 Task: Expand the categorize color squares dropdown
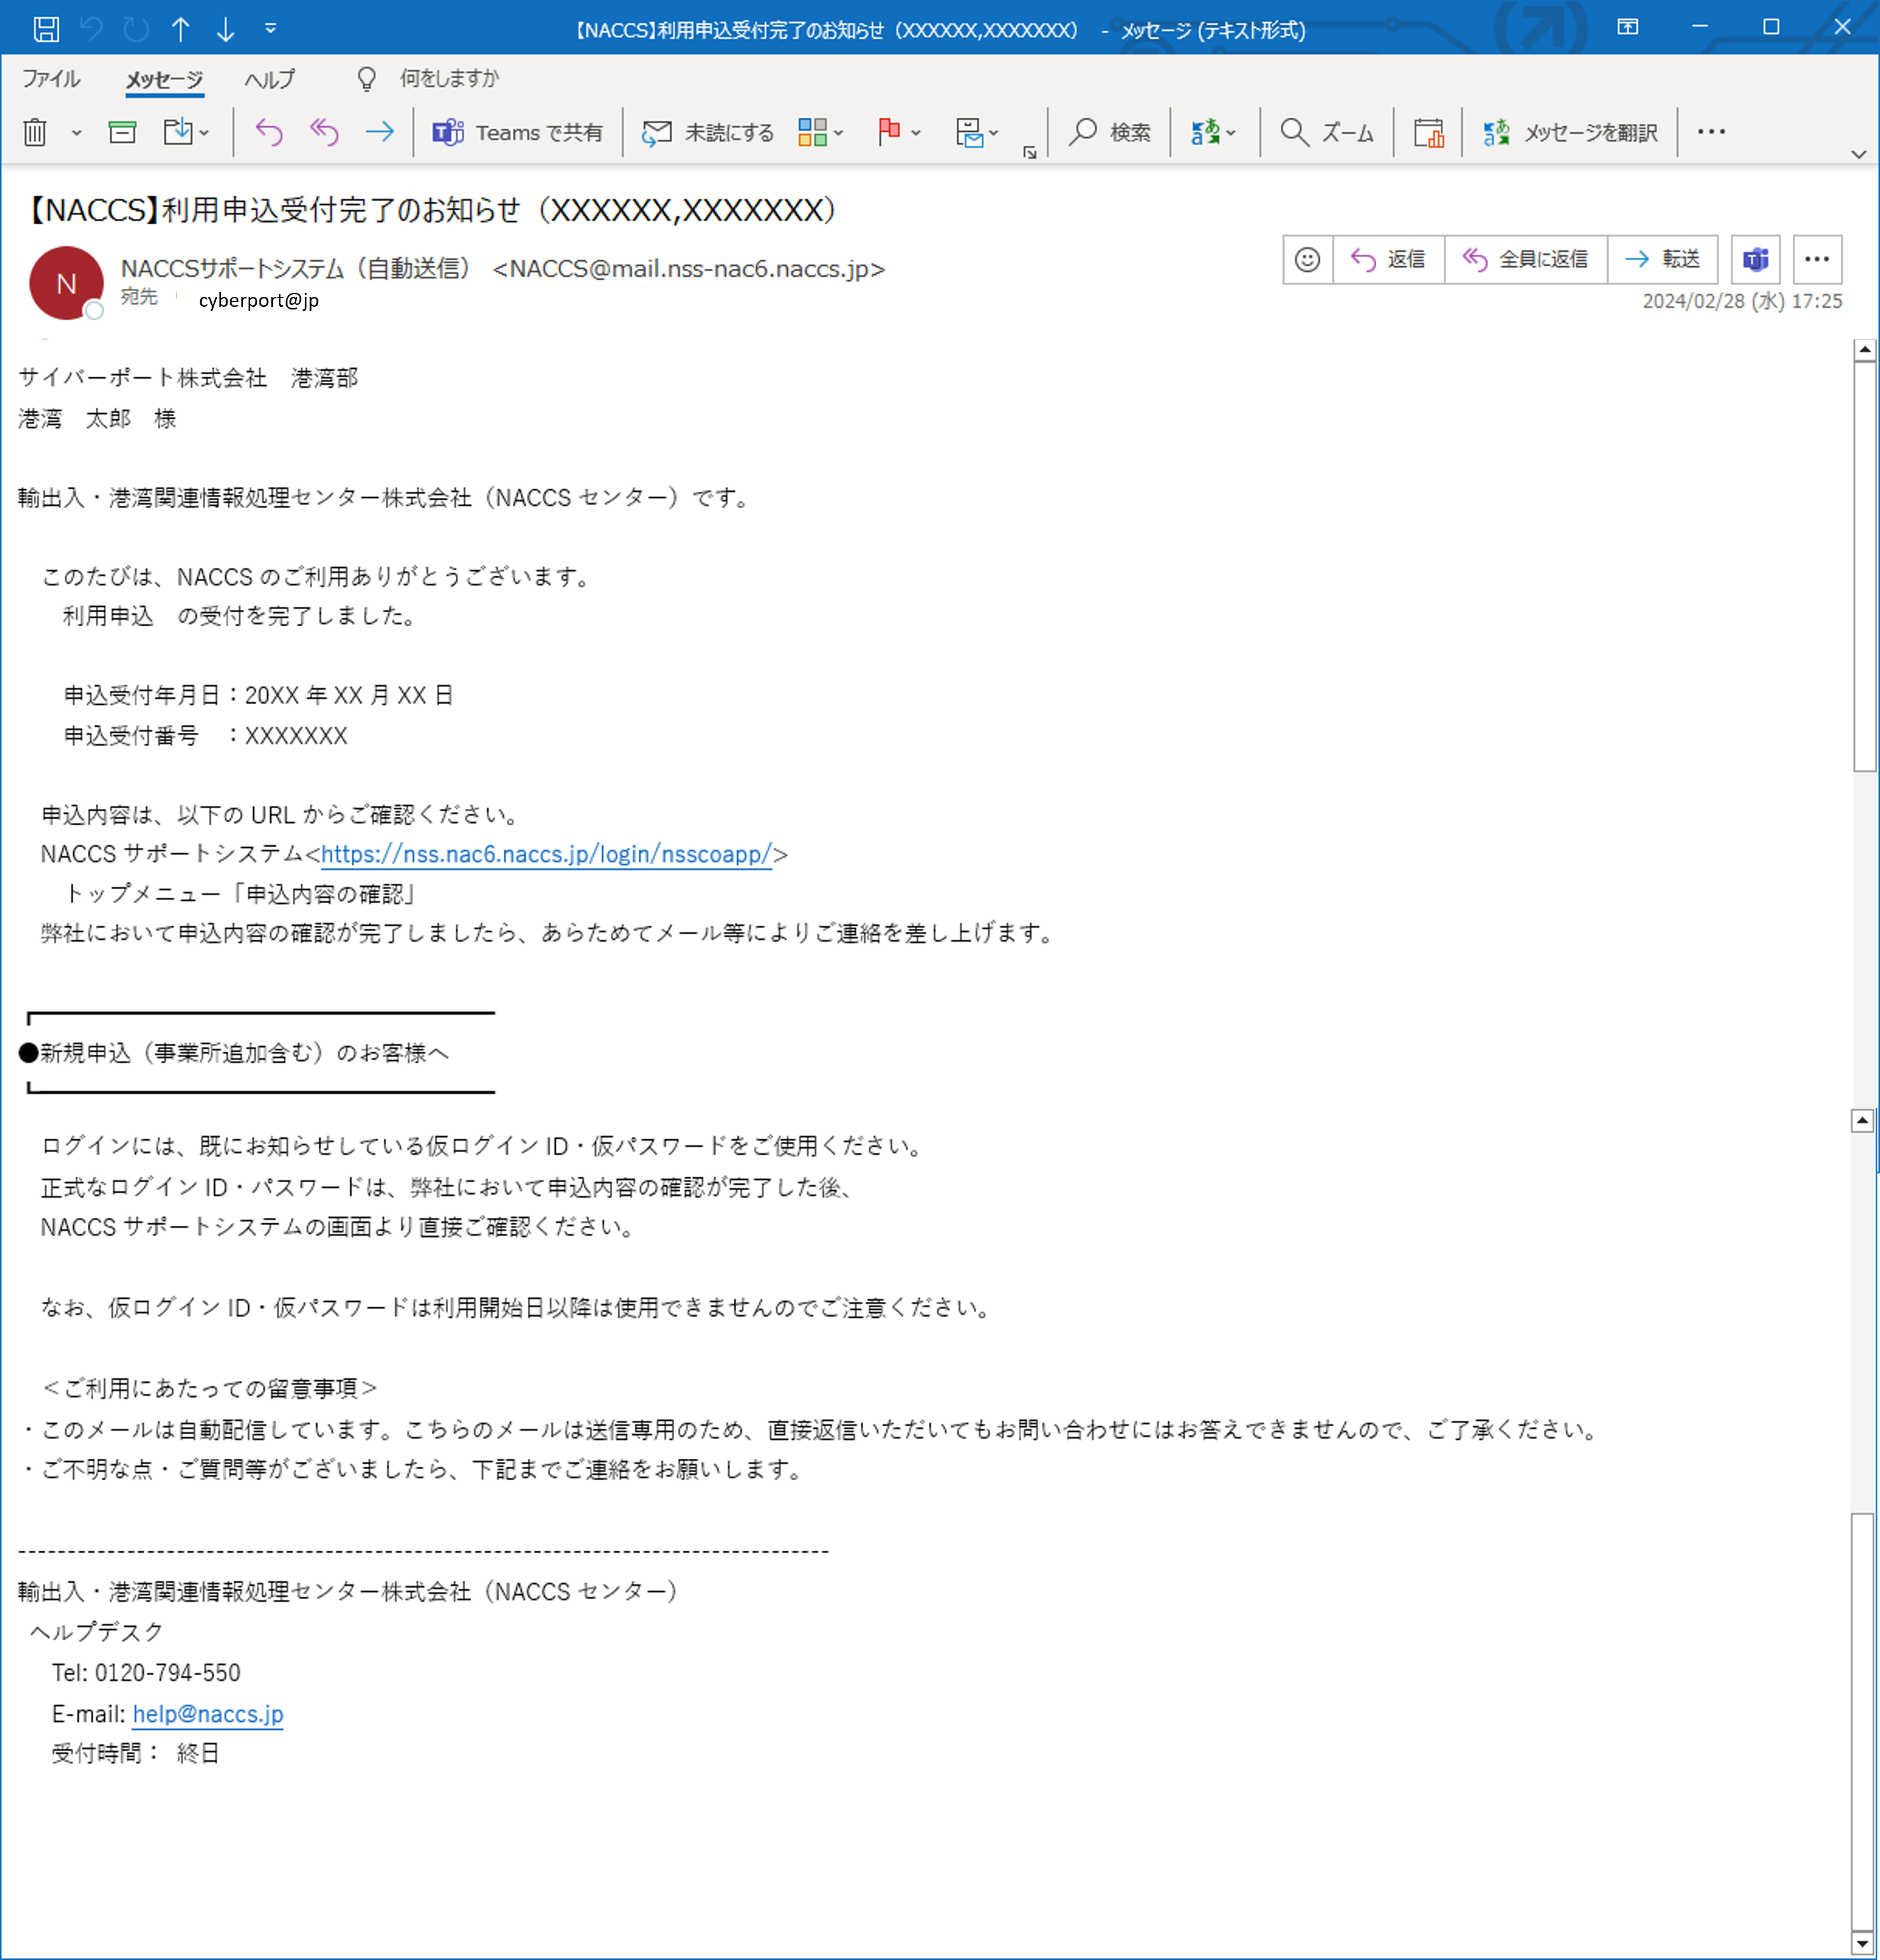[838, 132]
